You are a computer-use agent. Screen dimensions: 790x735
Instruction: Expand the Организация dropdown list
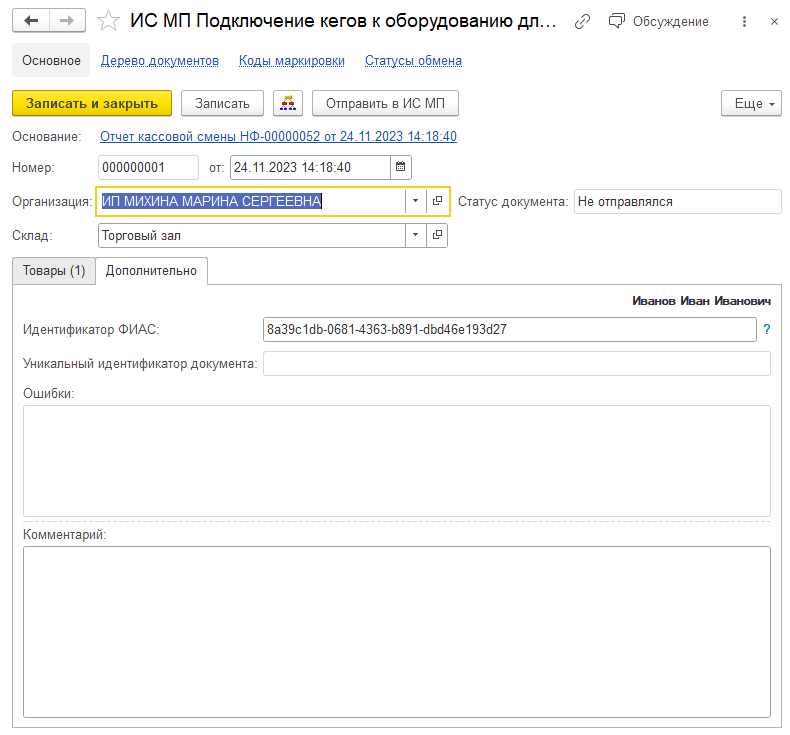click(x=415, y=201)
